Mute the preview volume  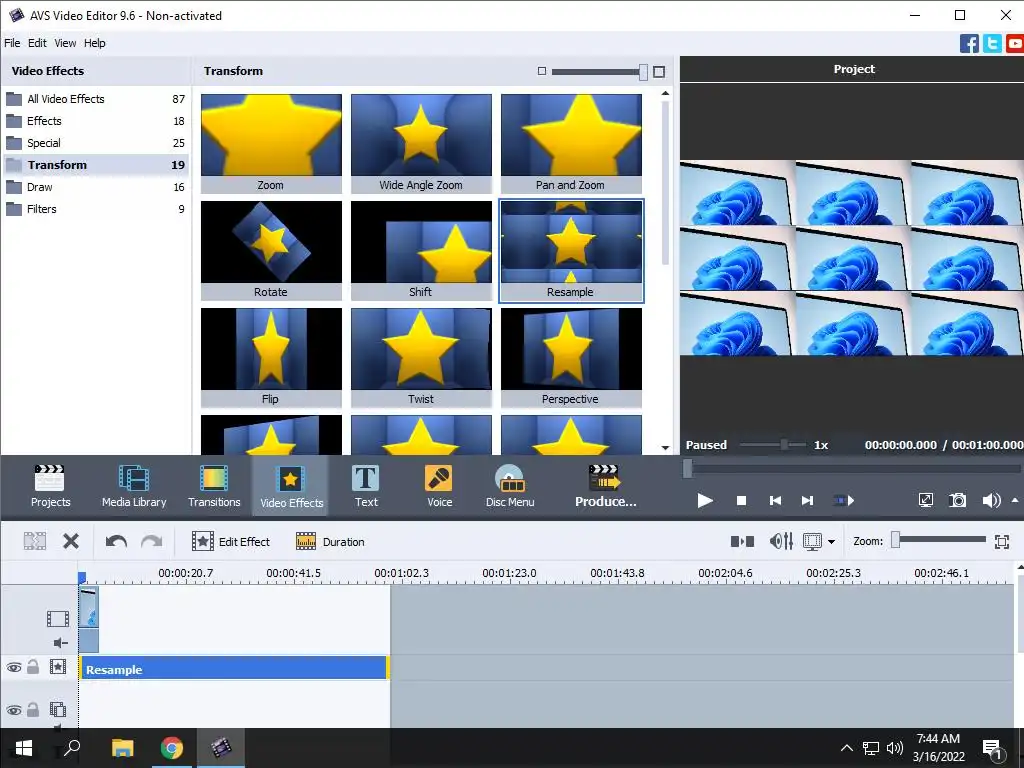991,501
